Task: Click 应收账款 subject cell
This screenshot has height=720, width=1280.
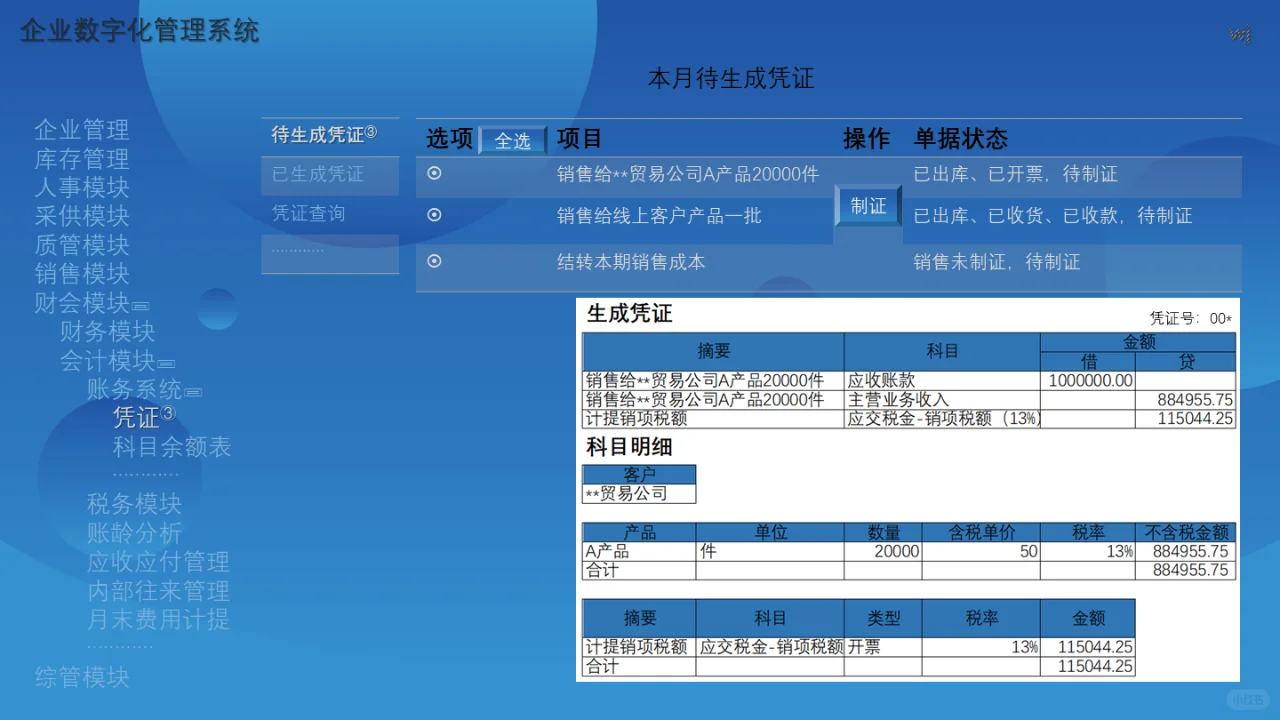Action: [x=942, y=381]
